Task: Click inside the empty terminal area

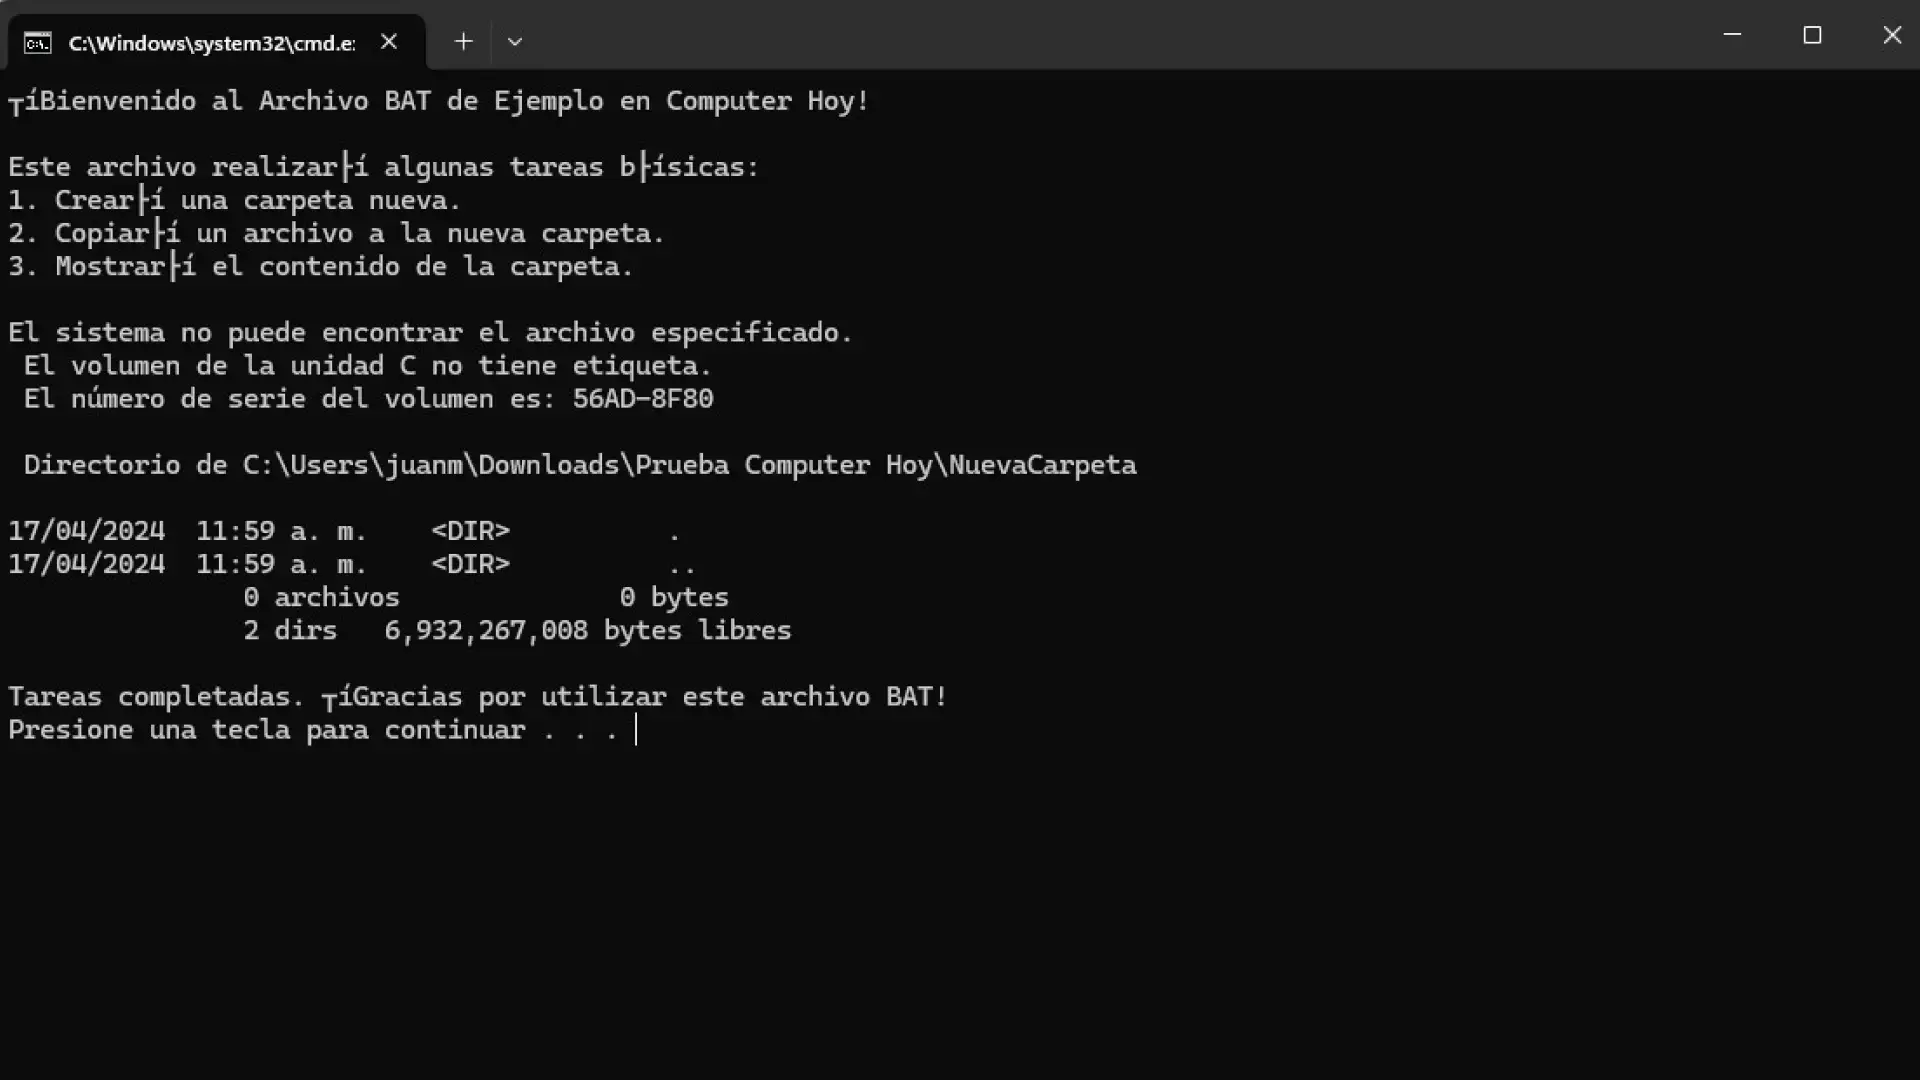Action: click(960, 900)
